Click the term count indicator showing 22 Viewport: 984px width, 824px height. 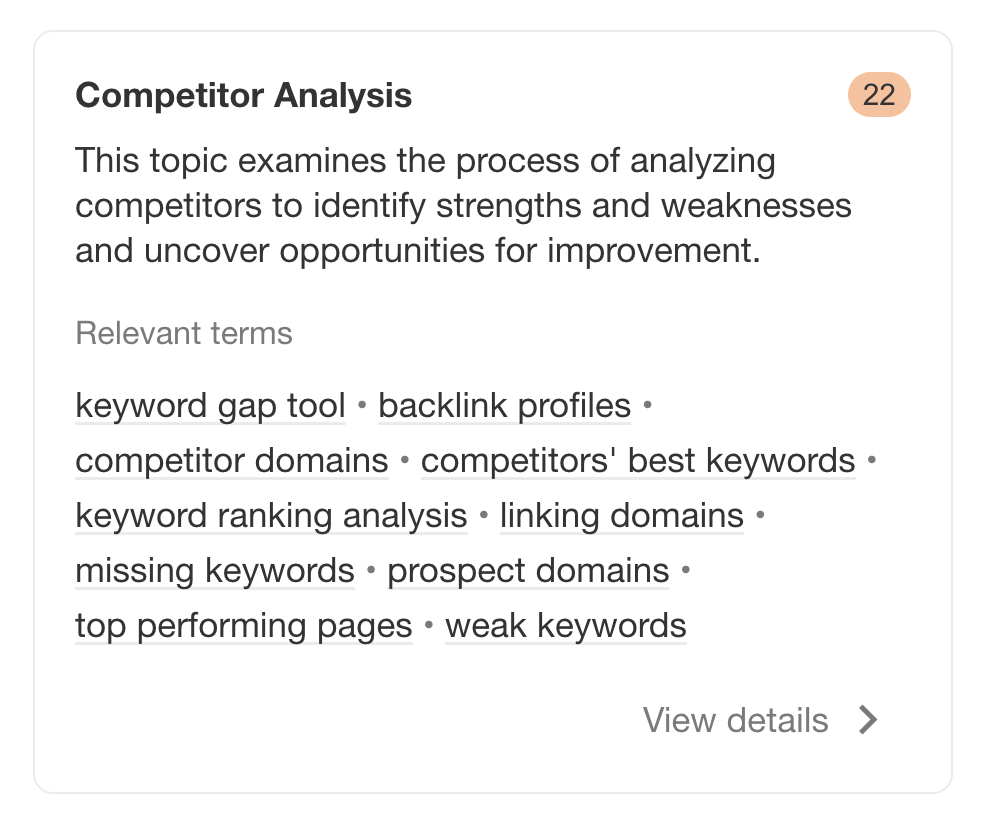[879, 94]
